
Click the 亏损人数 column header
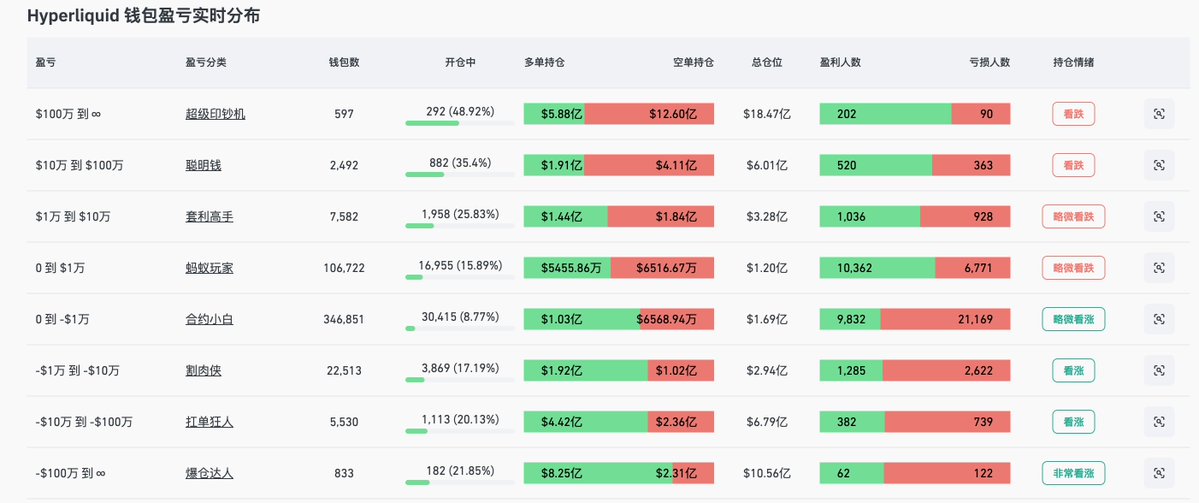pos(989,63)
